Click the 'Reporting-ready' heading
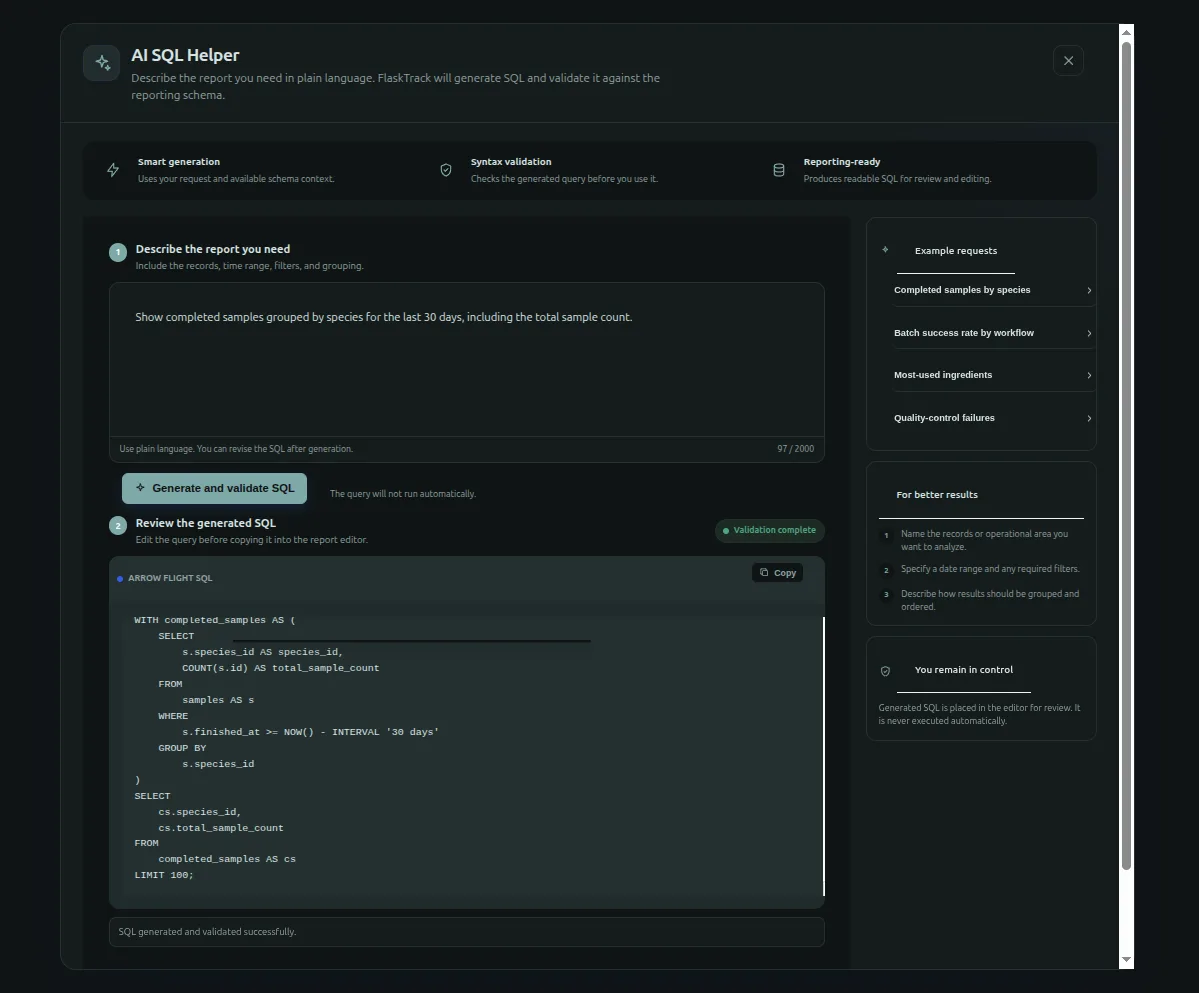Image resolution: width=1199 pixels, height=993 pixels. click(842, 162)
